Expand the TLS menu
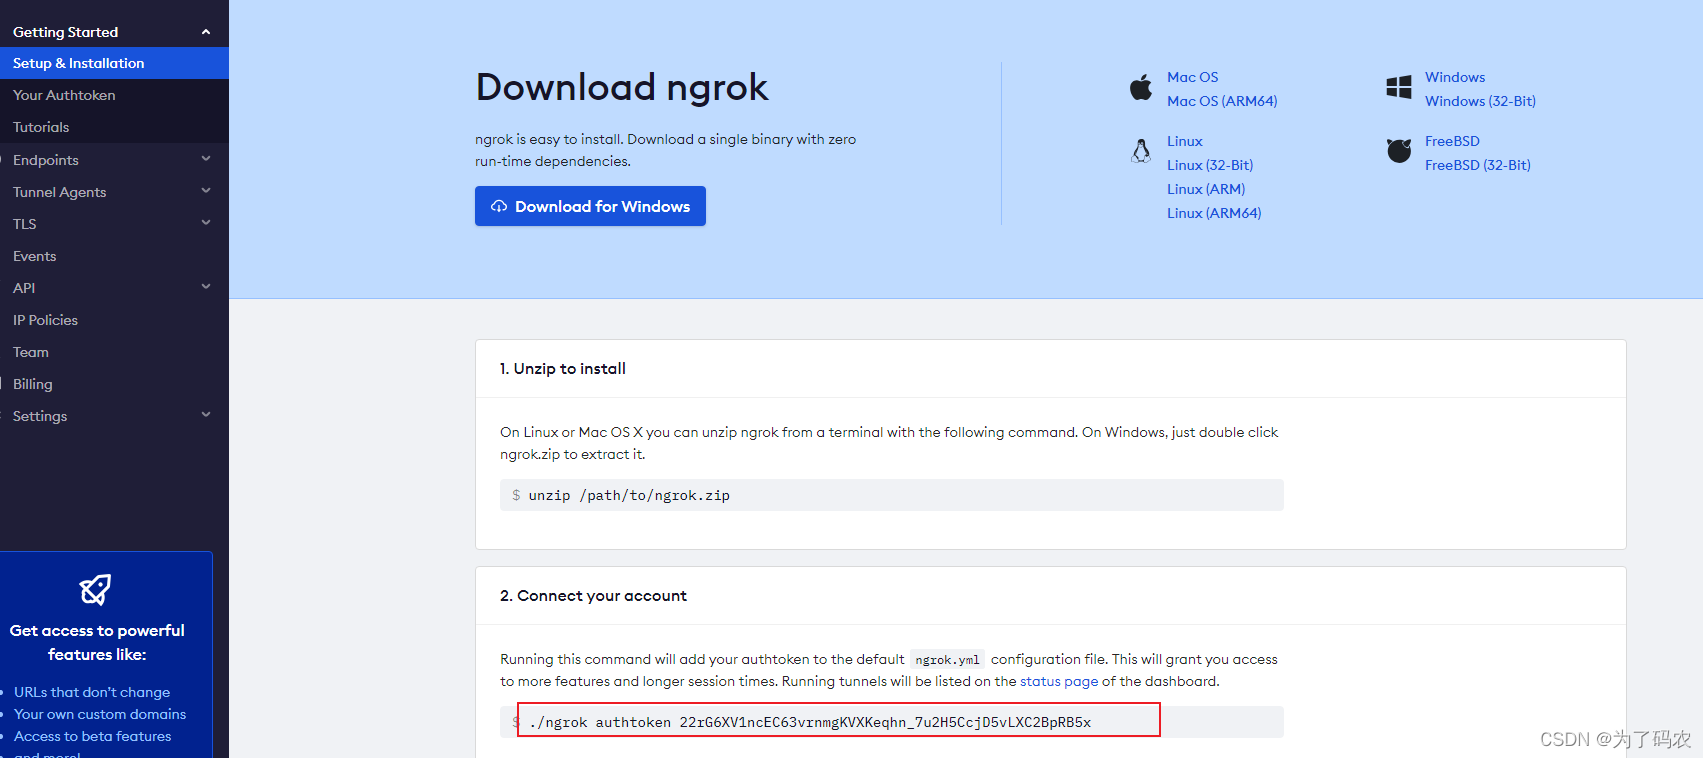The width and height of the screenshot is (1703, 758). [x=206, y=223]
